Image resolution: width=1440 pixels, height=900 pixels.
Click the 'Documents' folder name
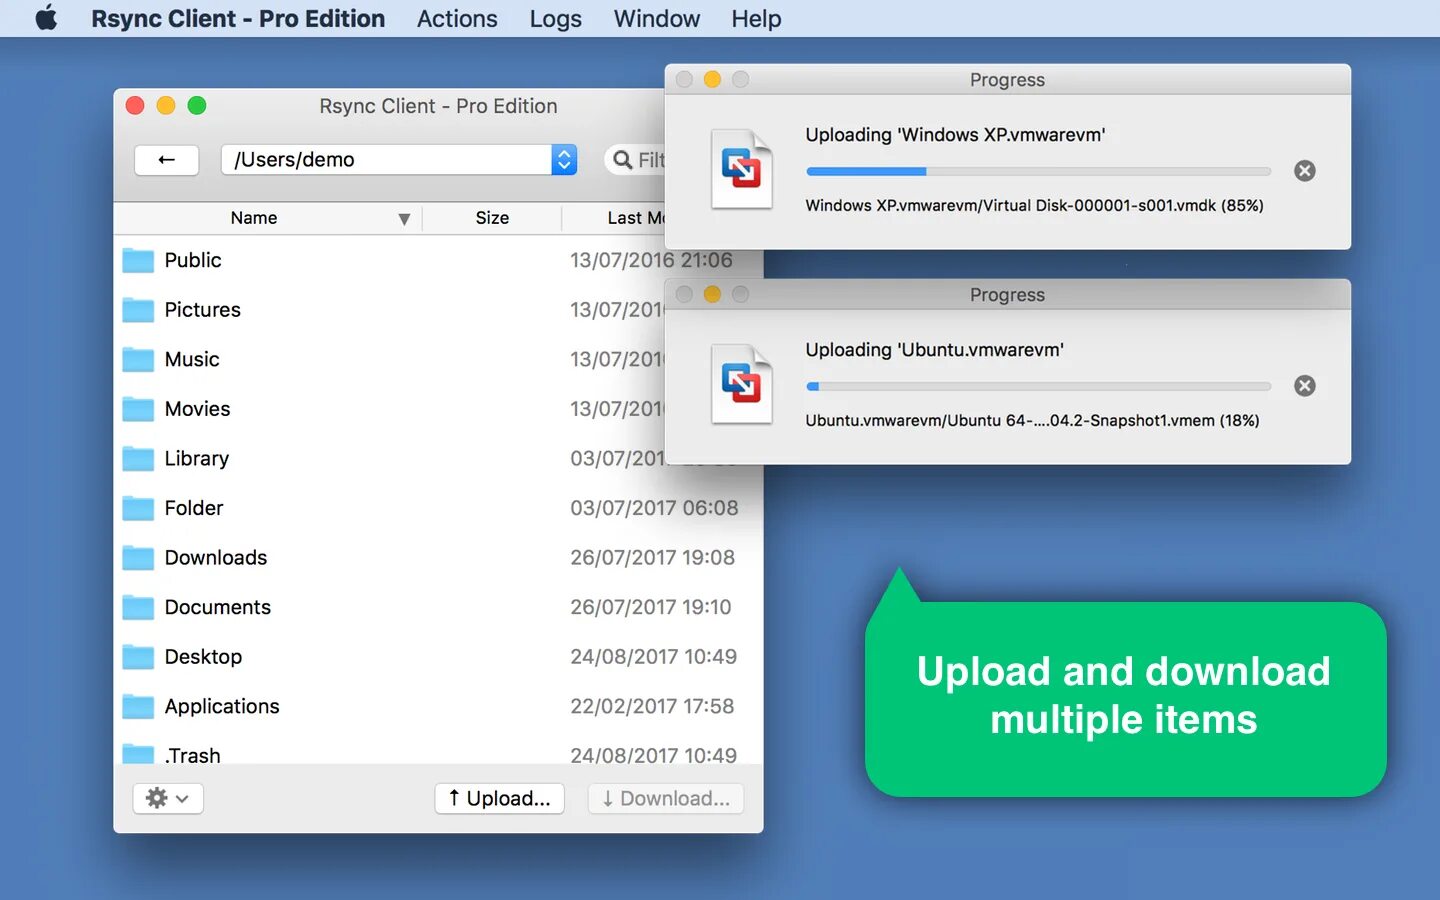pyautogui.click(x=218, y=607)
